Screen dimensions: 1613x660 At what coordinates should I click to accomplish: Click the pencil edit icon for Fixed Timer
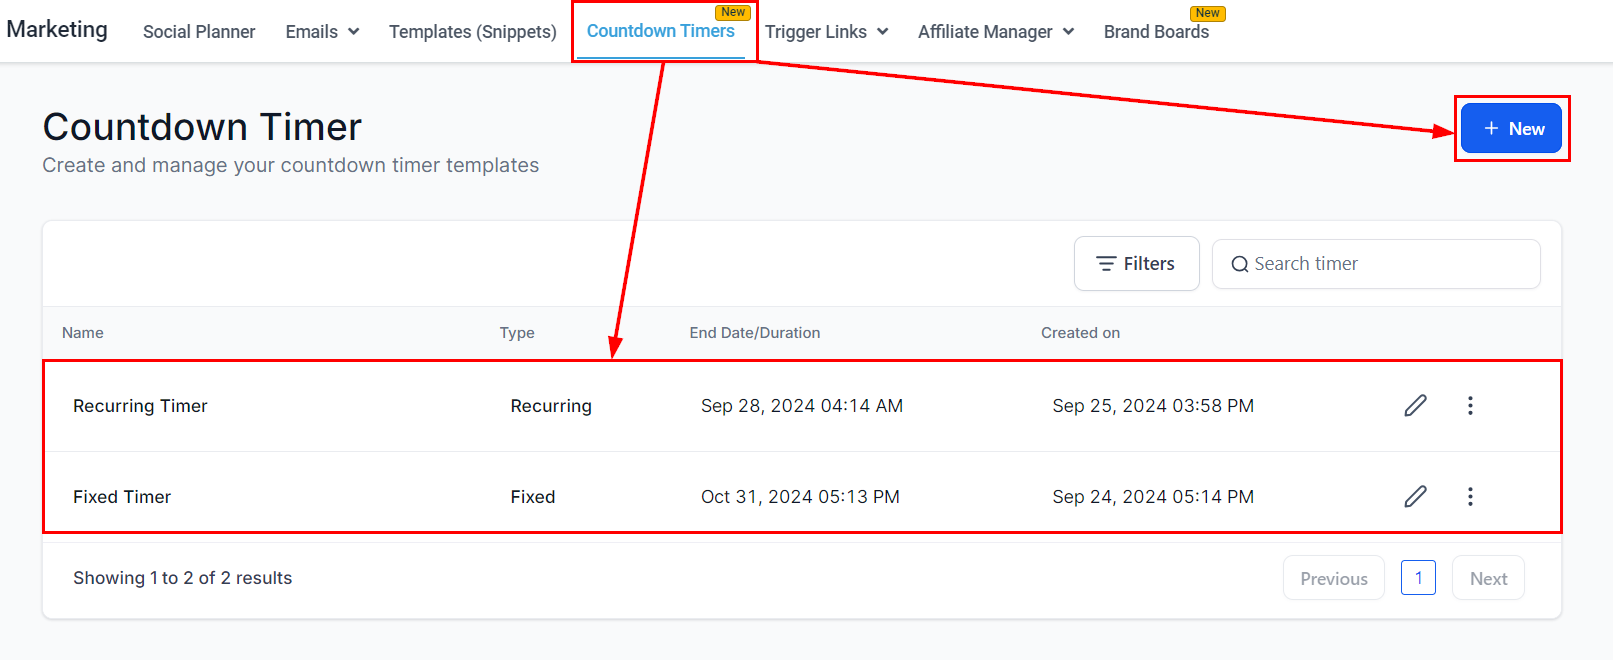[x=1415, y=496]
